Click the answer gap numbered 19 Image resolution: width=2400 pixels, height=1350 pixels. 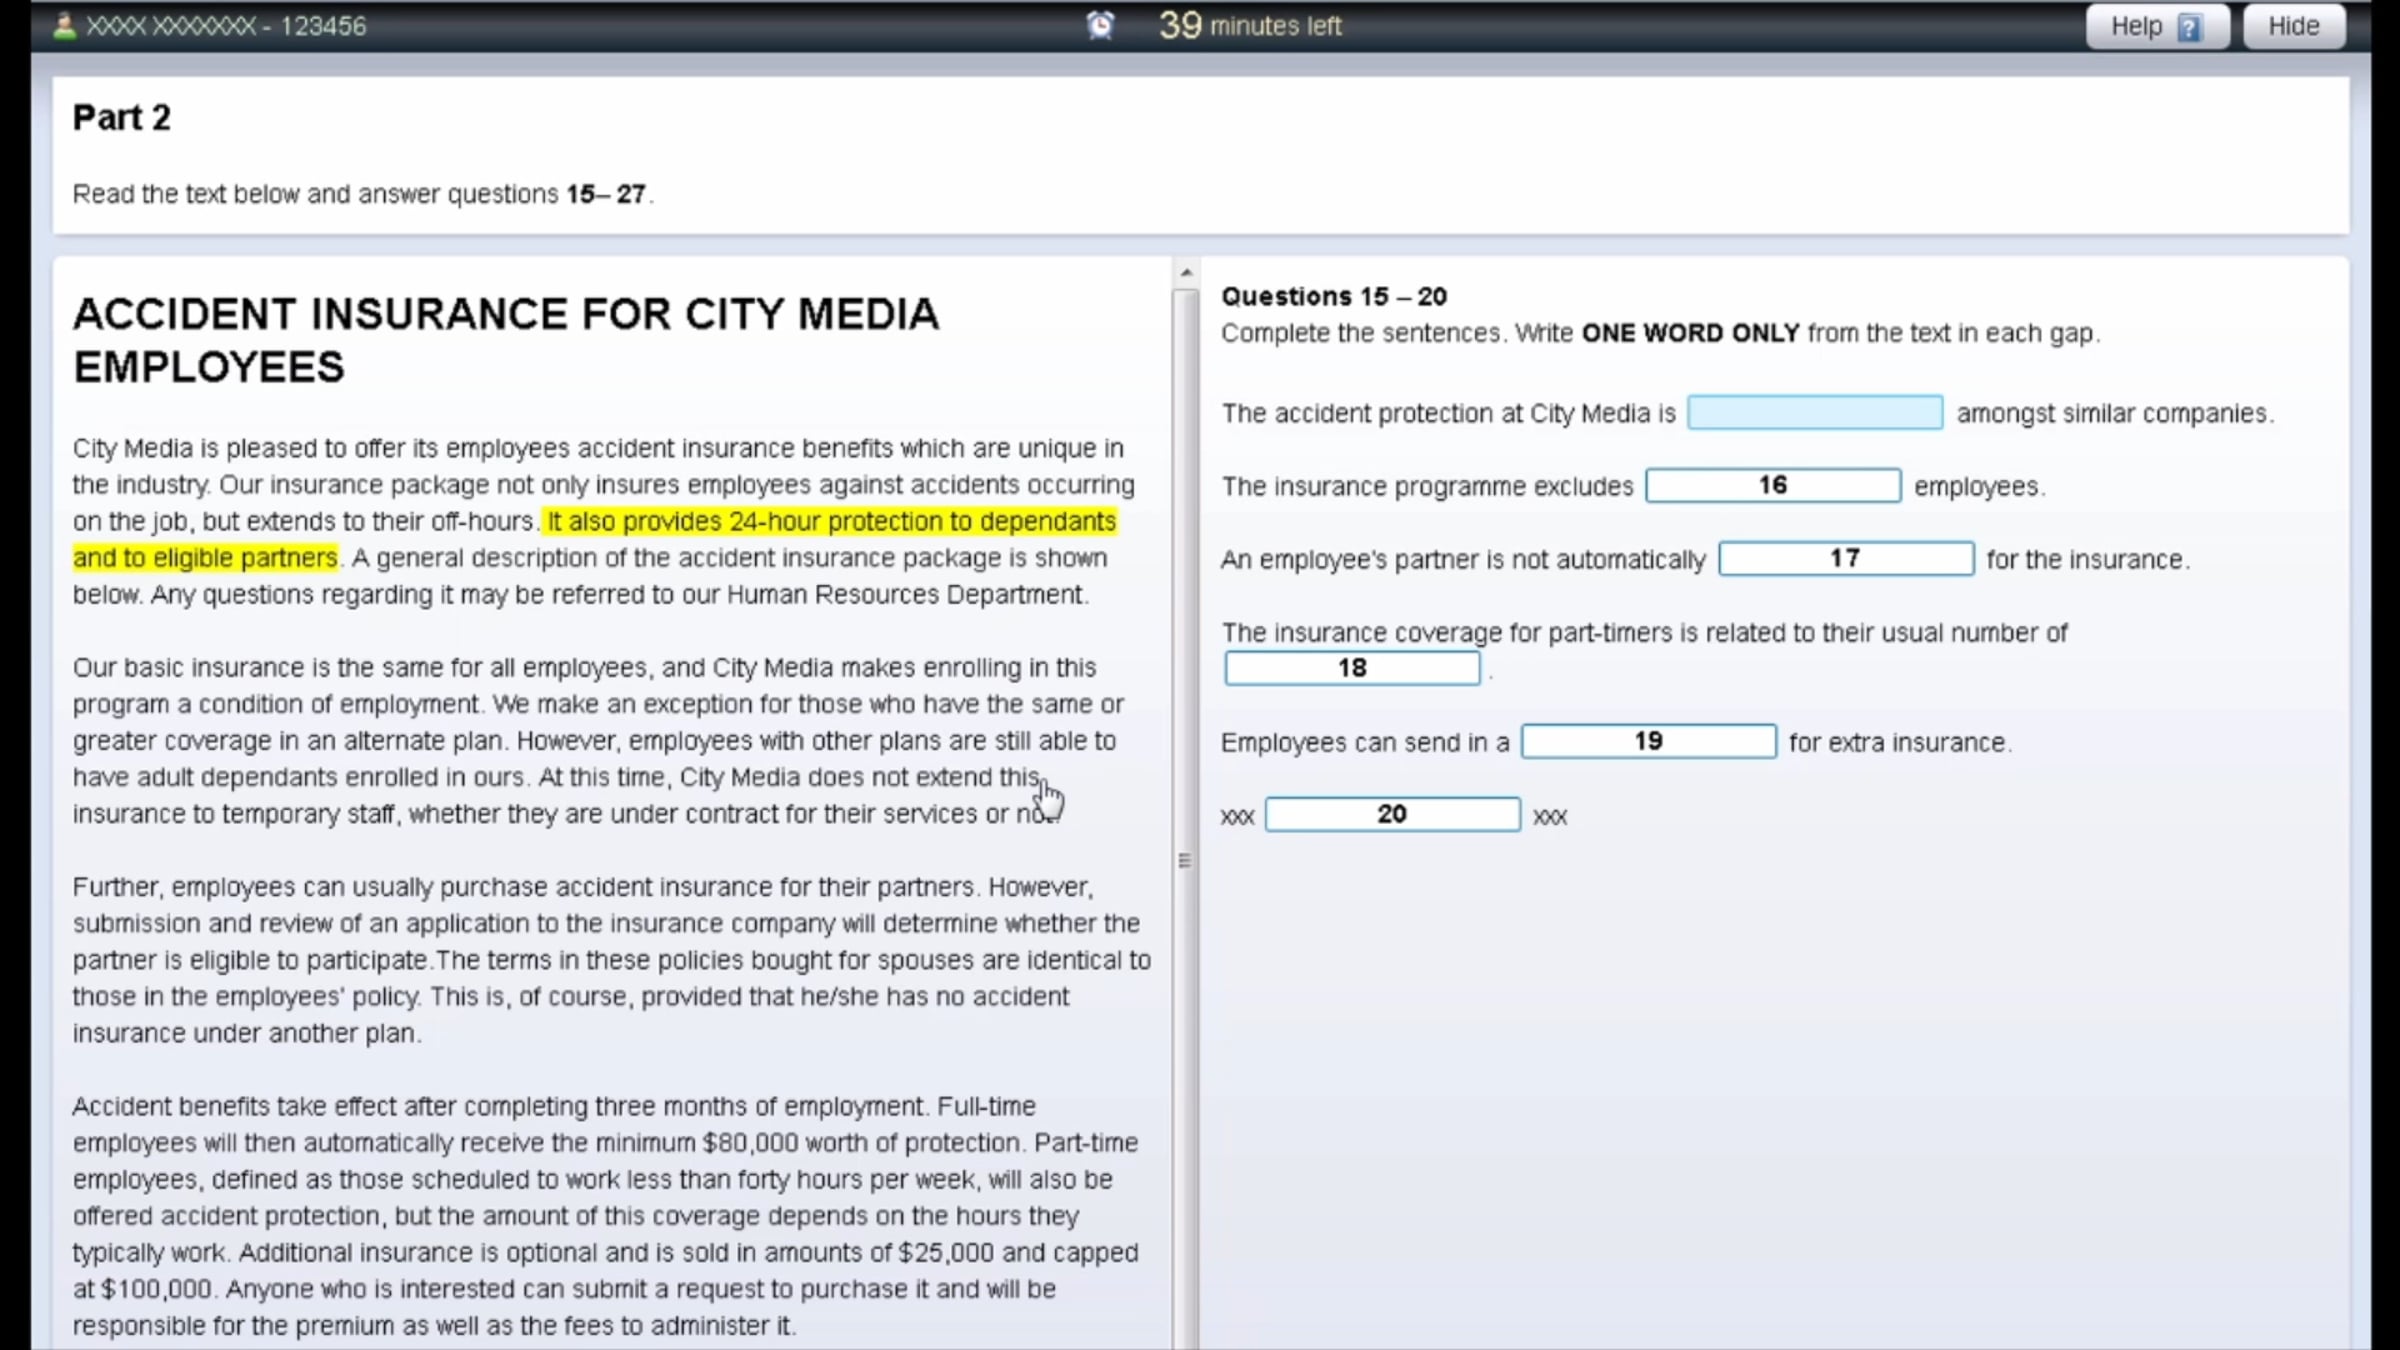coord(1648,742)
